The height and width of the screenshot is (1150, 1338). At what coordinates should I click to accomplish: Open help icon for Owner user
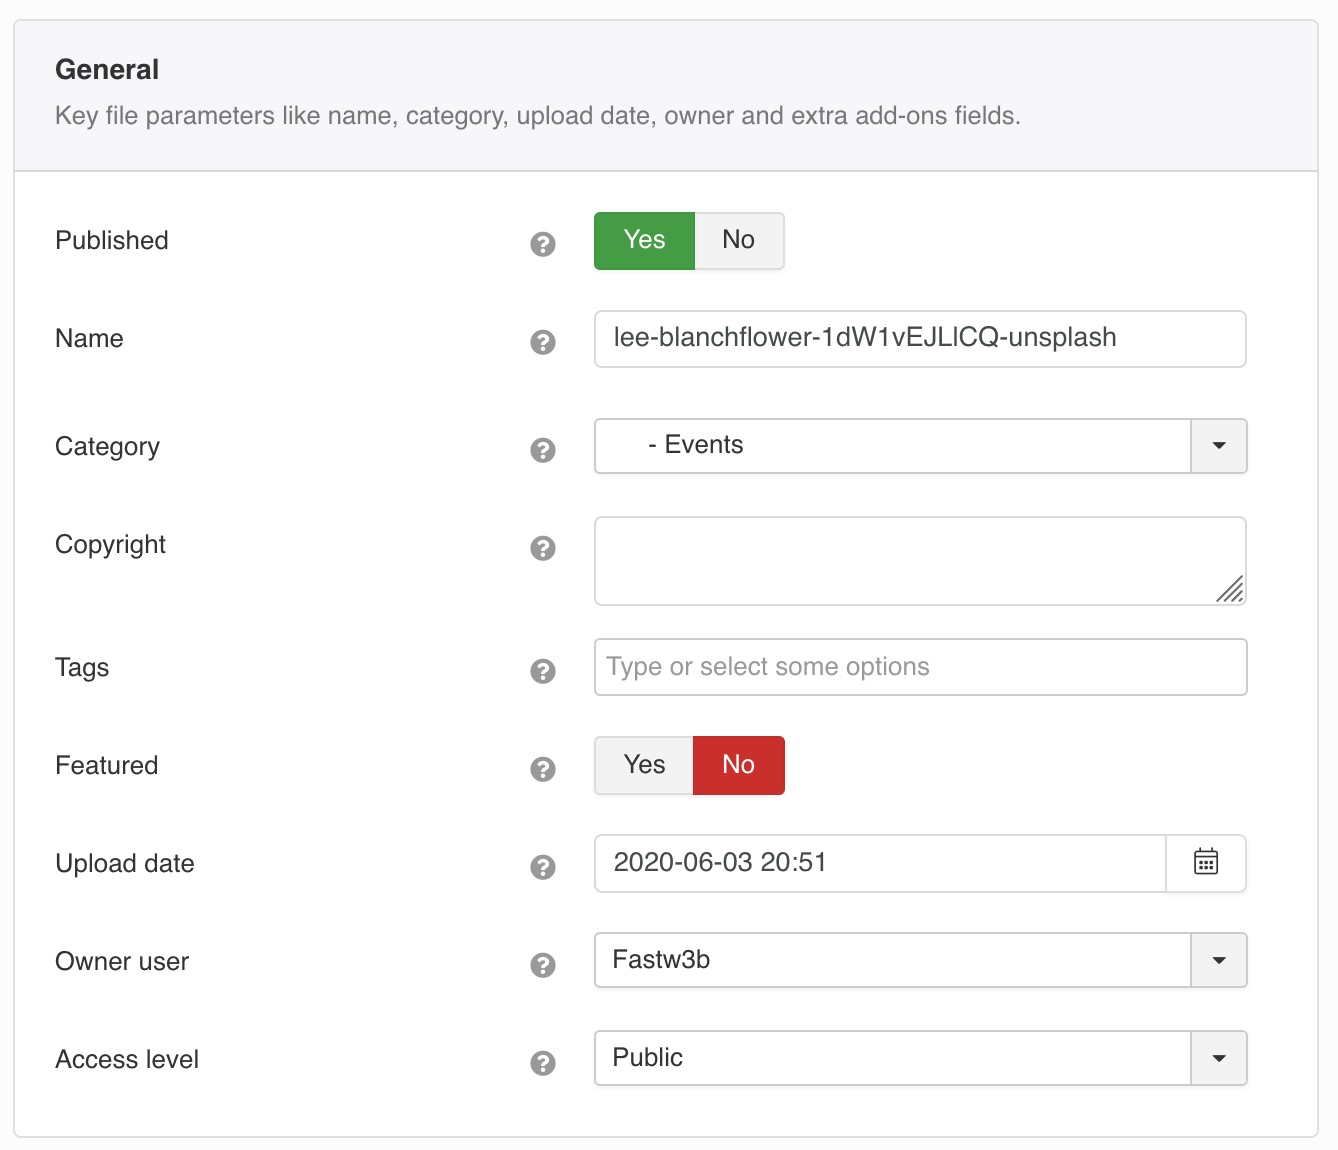543,965
